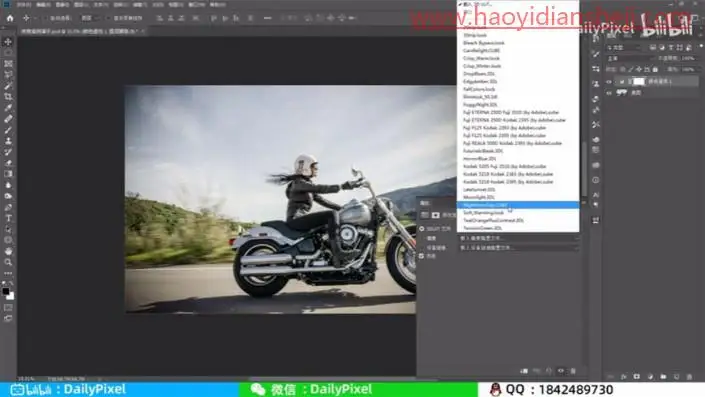
Task: Open the Window menu
Action: pyautogui.click(x=196, y=4)
